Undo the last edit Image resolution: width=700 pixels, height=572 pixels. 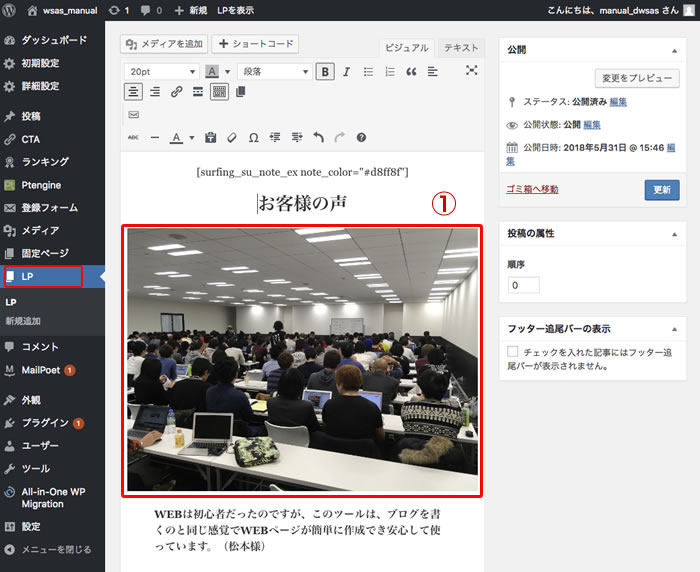[x=318, y=137]
